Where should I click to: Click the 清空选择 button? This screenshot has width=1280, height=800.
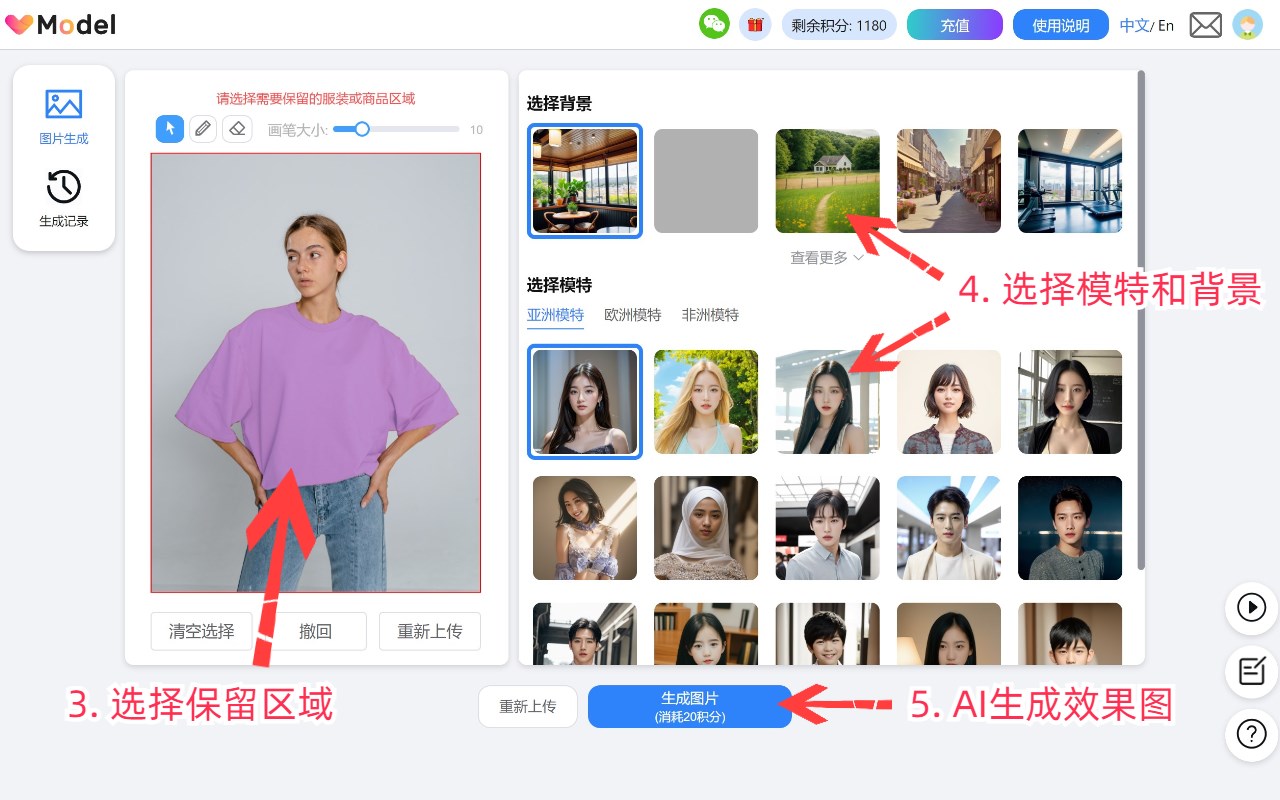click(202, 631)
